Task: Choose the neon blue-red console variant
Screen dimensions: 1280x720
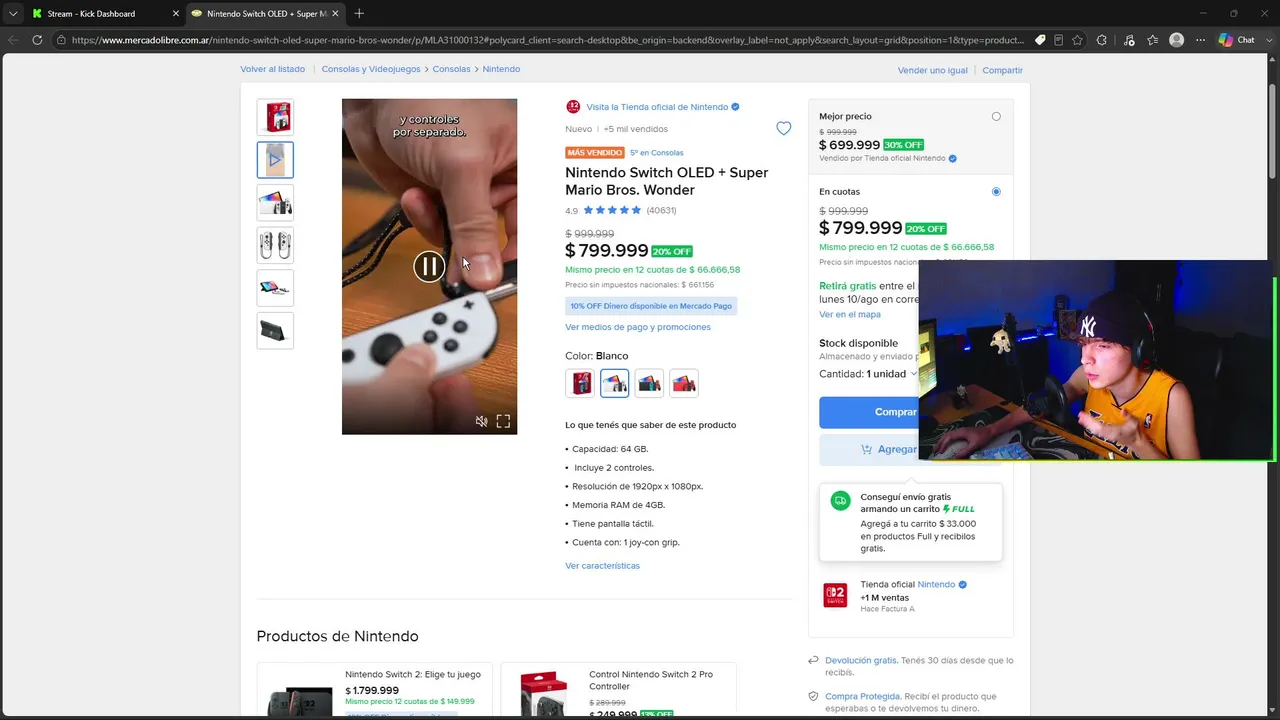Action: click(649, 383)
